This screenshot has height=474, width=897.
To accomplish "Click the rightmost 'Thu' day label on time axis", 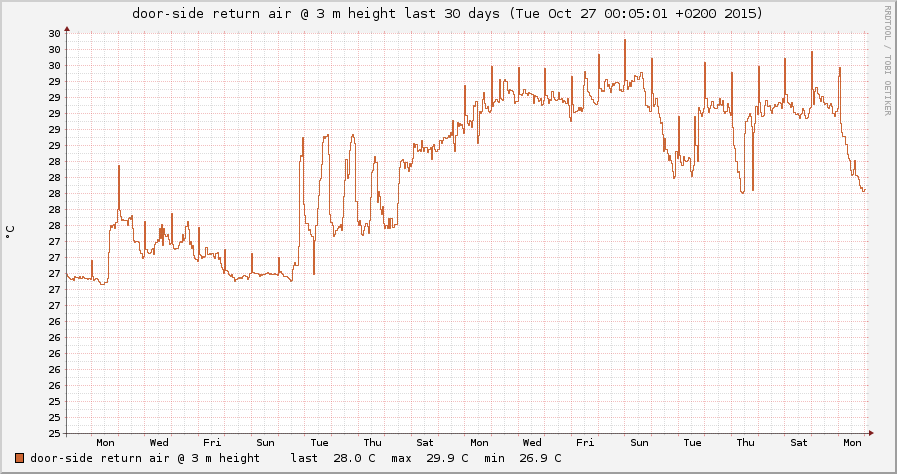I will [x=745, y=443].
